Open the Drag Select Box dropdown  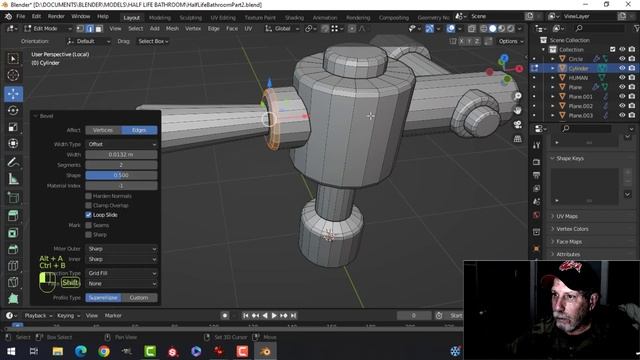153,41
